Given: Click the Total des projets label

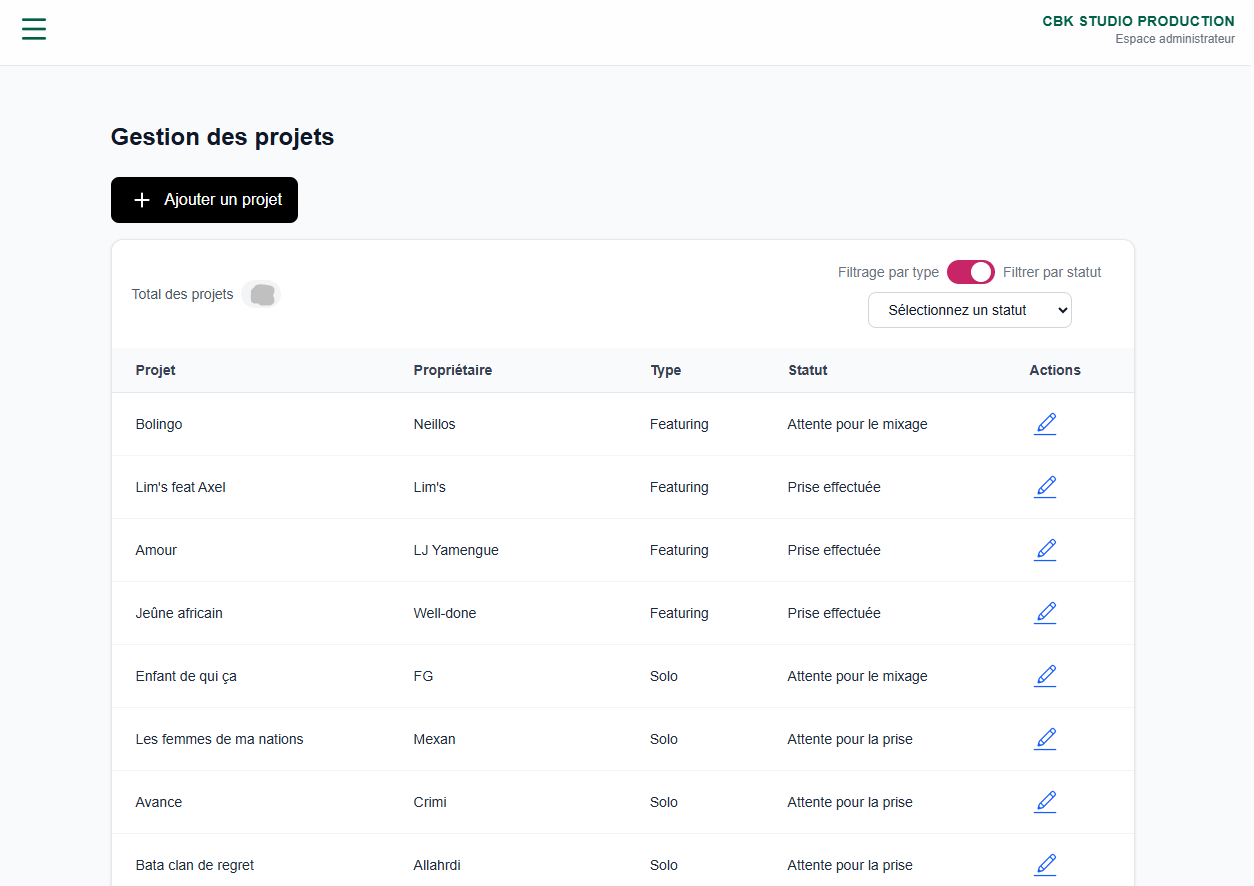Looking at the screenshot, I should [182, 295].
